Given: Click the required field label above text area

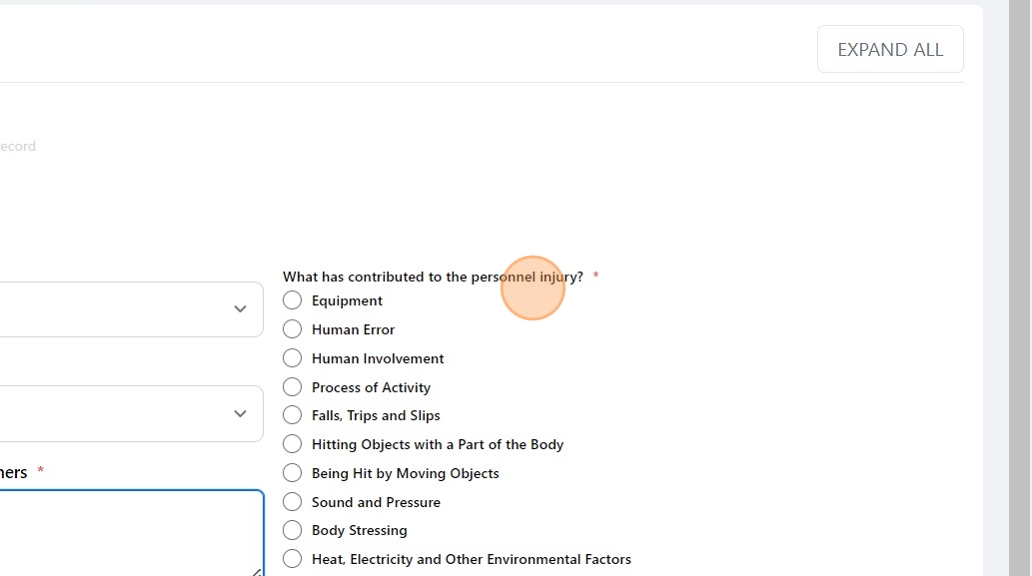Looking at the screenshot, I should 14,472.
